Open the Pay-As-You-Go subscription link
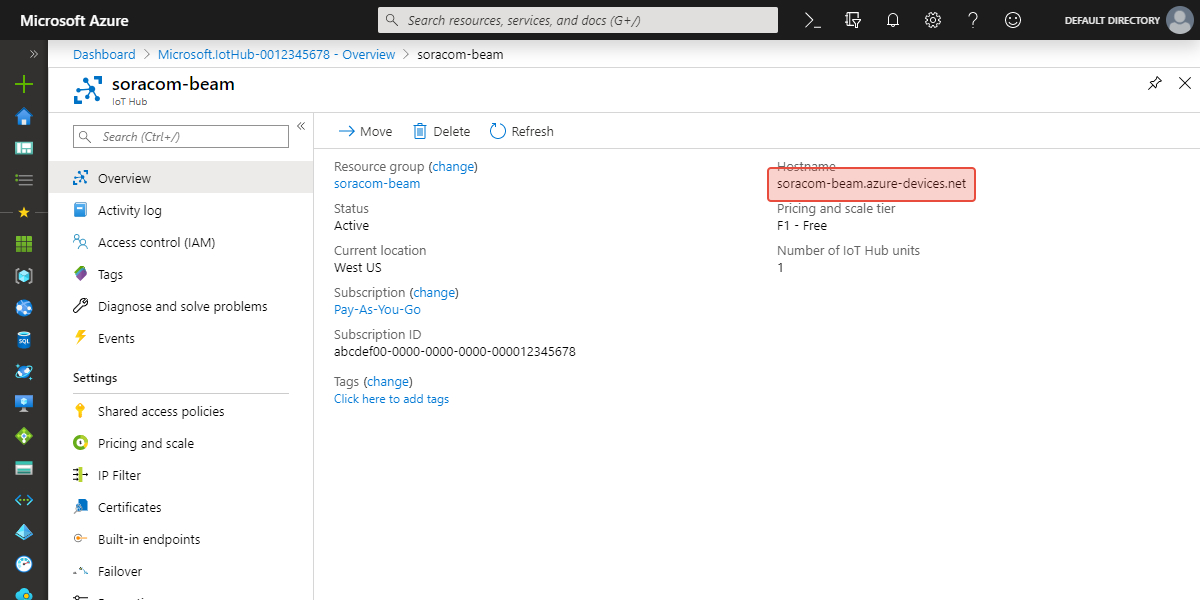Screen dimensions: 1200x600 [377, 310]
